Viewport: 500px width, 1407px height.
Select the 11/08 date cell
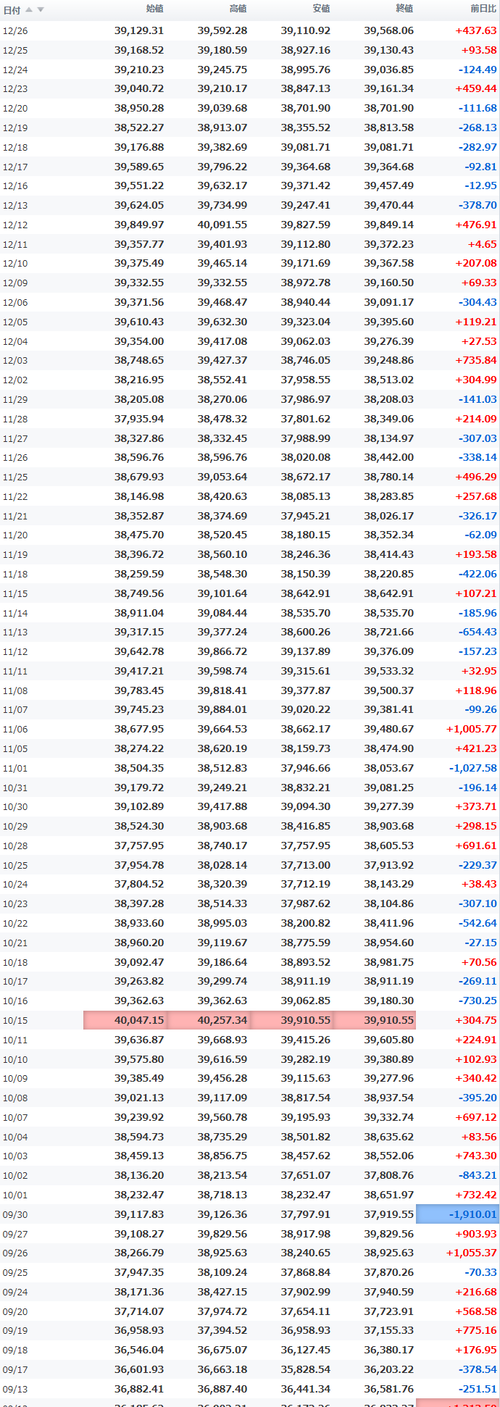tap(15, 691)
